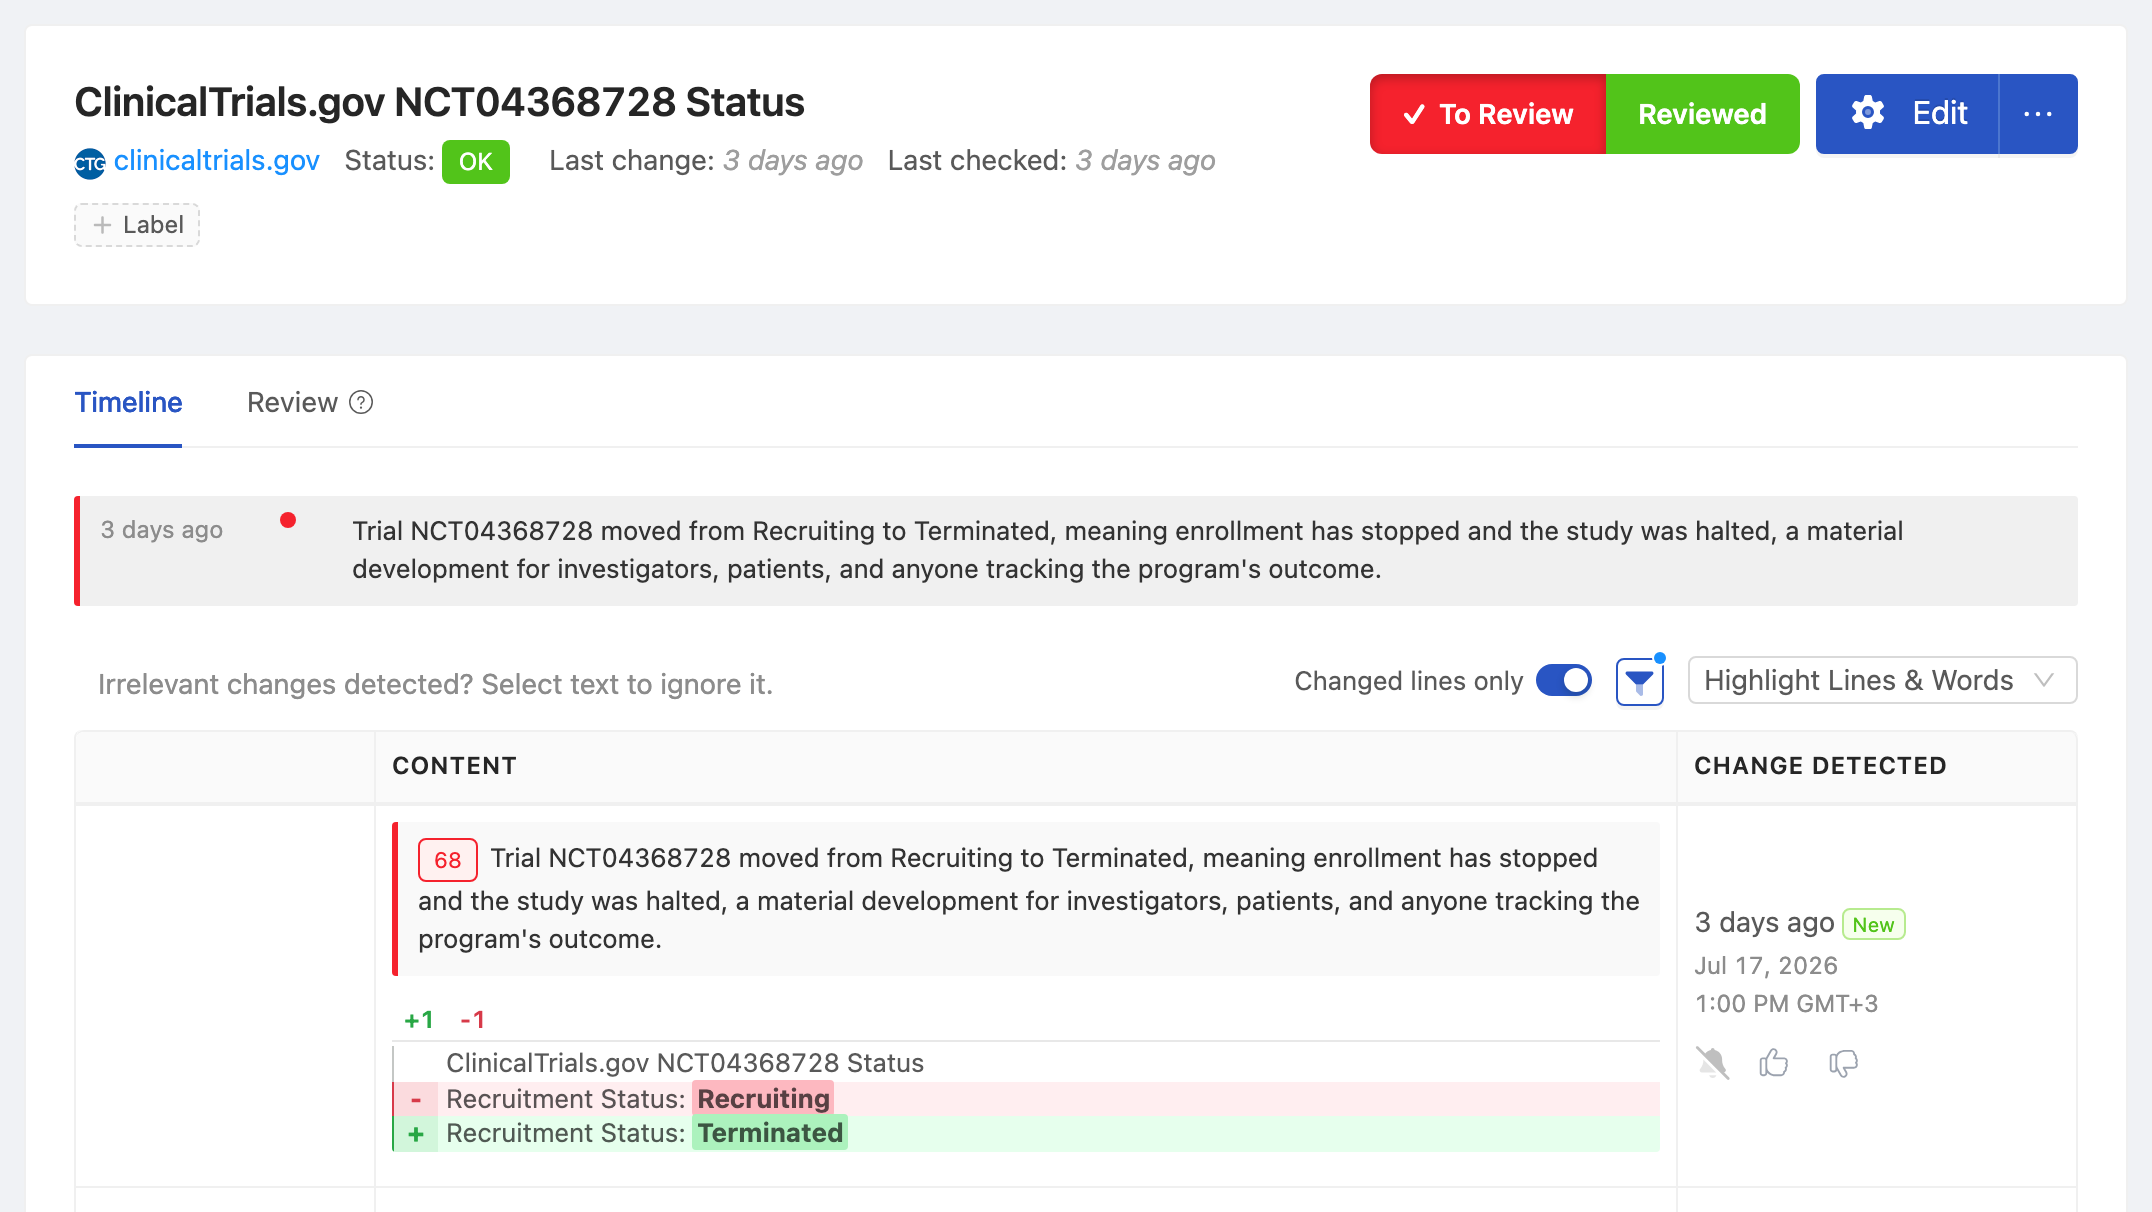
Task: Mute notifications with crossed bell icon
Action: [1712, 1063]
